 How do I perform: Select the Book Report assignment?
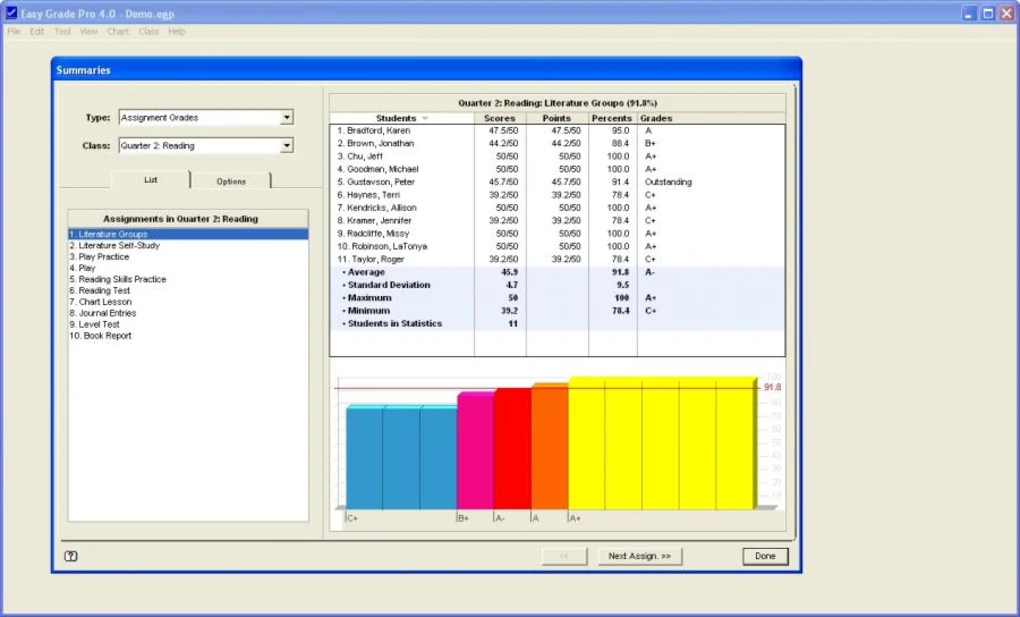pyautogui.click(x=100, y=335)
